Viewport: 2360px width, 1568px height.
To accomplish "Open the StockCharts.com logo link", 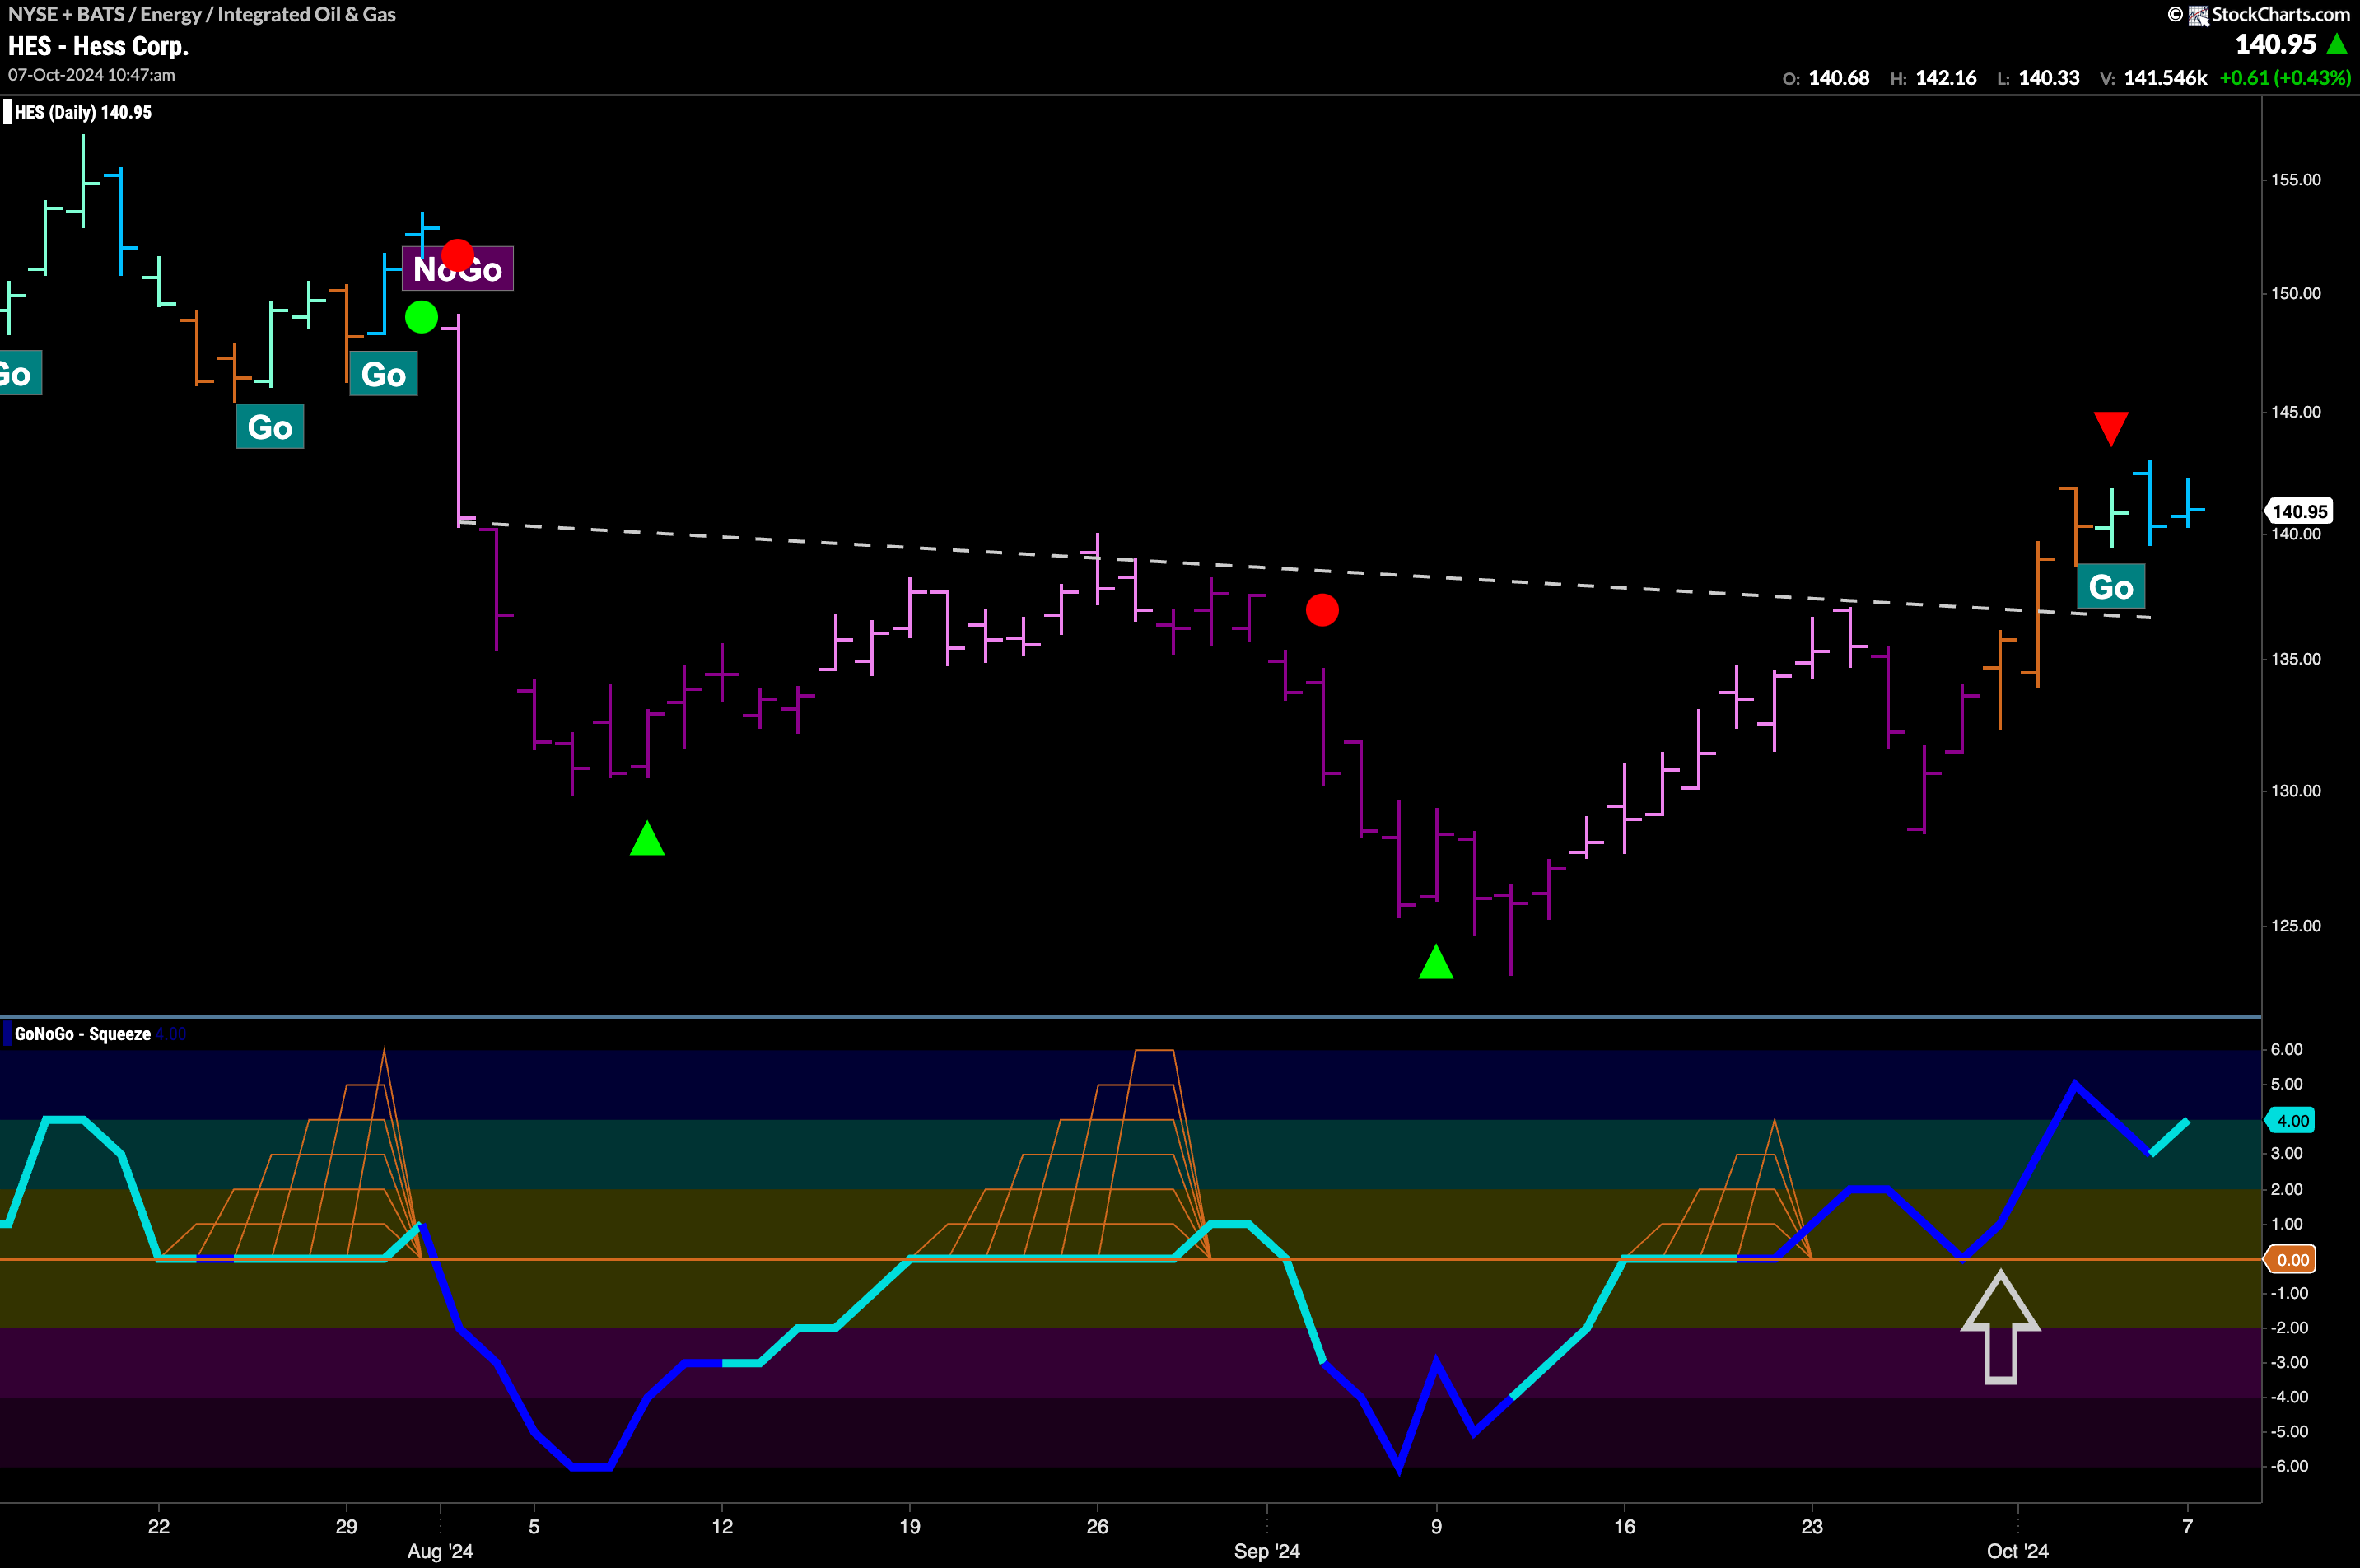I will point(2268,14).
